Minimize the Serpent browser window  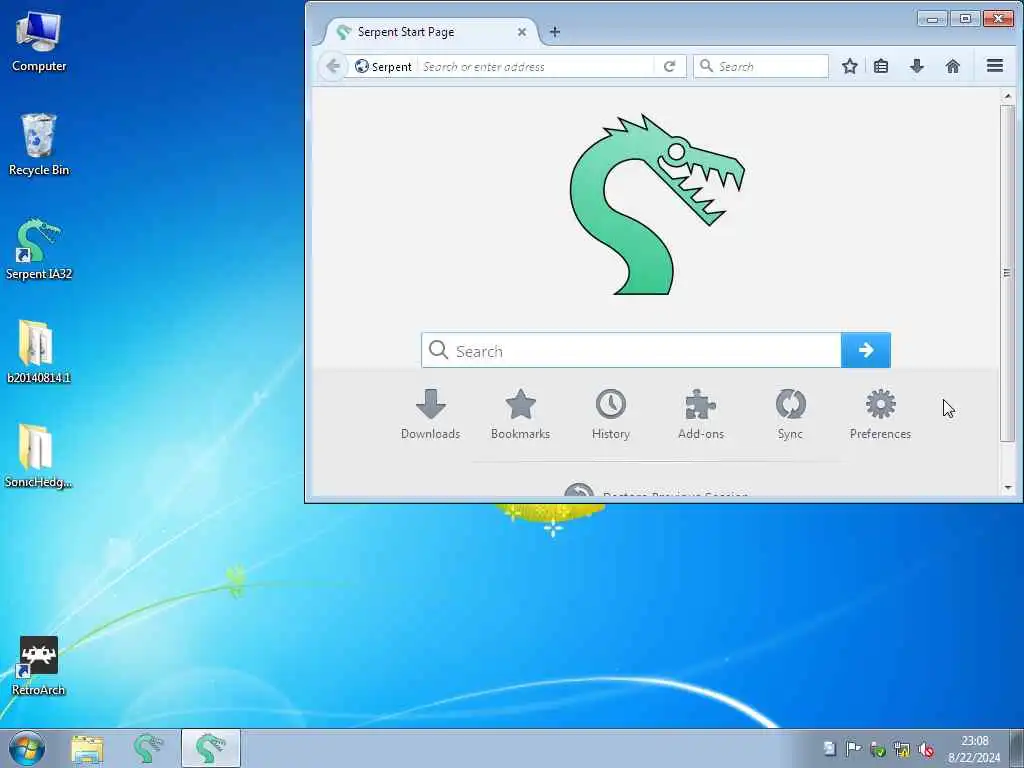(933, 19)
